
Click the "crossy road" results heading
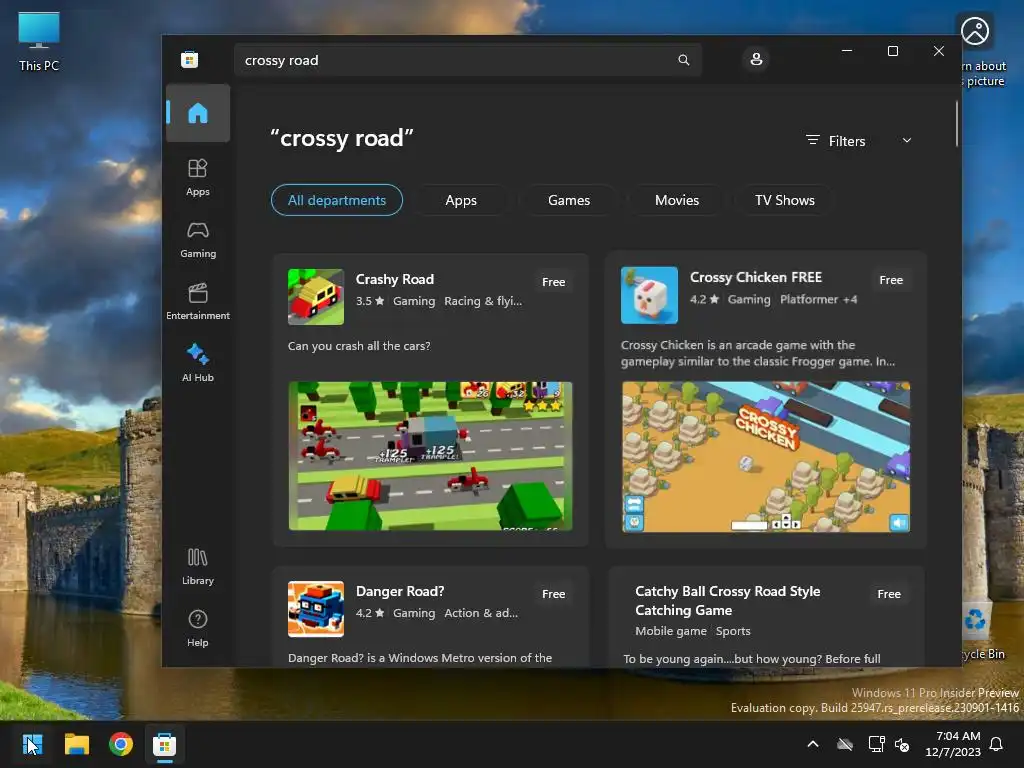coord(342,138)
